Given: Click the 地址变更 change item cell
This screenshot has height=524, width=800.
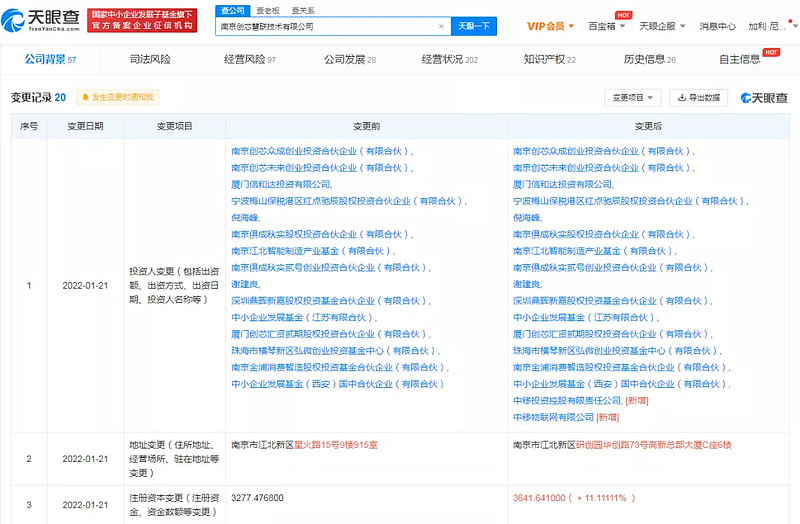Looking at the screenshot, I should (x=174, y=459).
